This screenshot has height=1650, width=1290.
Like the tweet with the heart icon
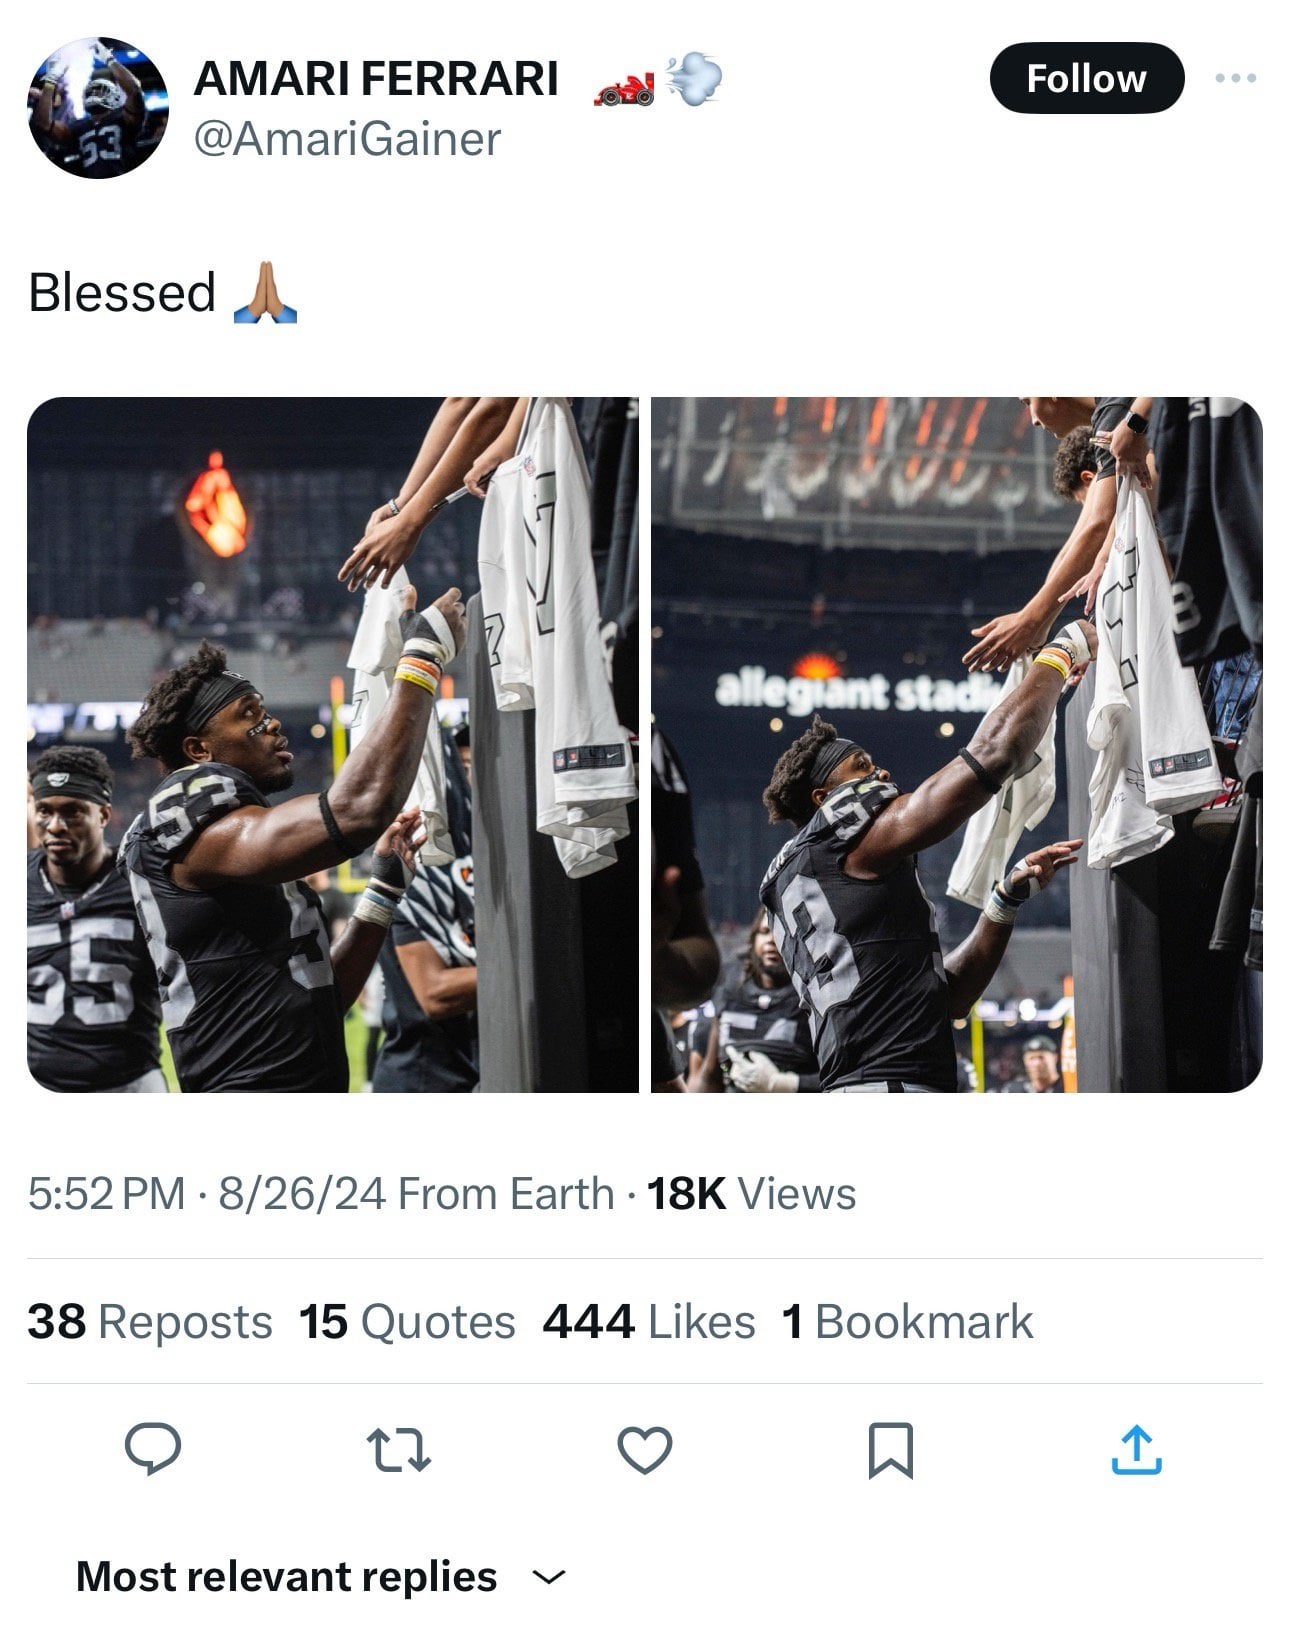(x=644, y=1450)
